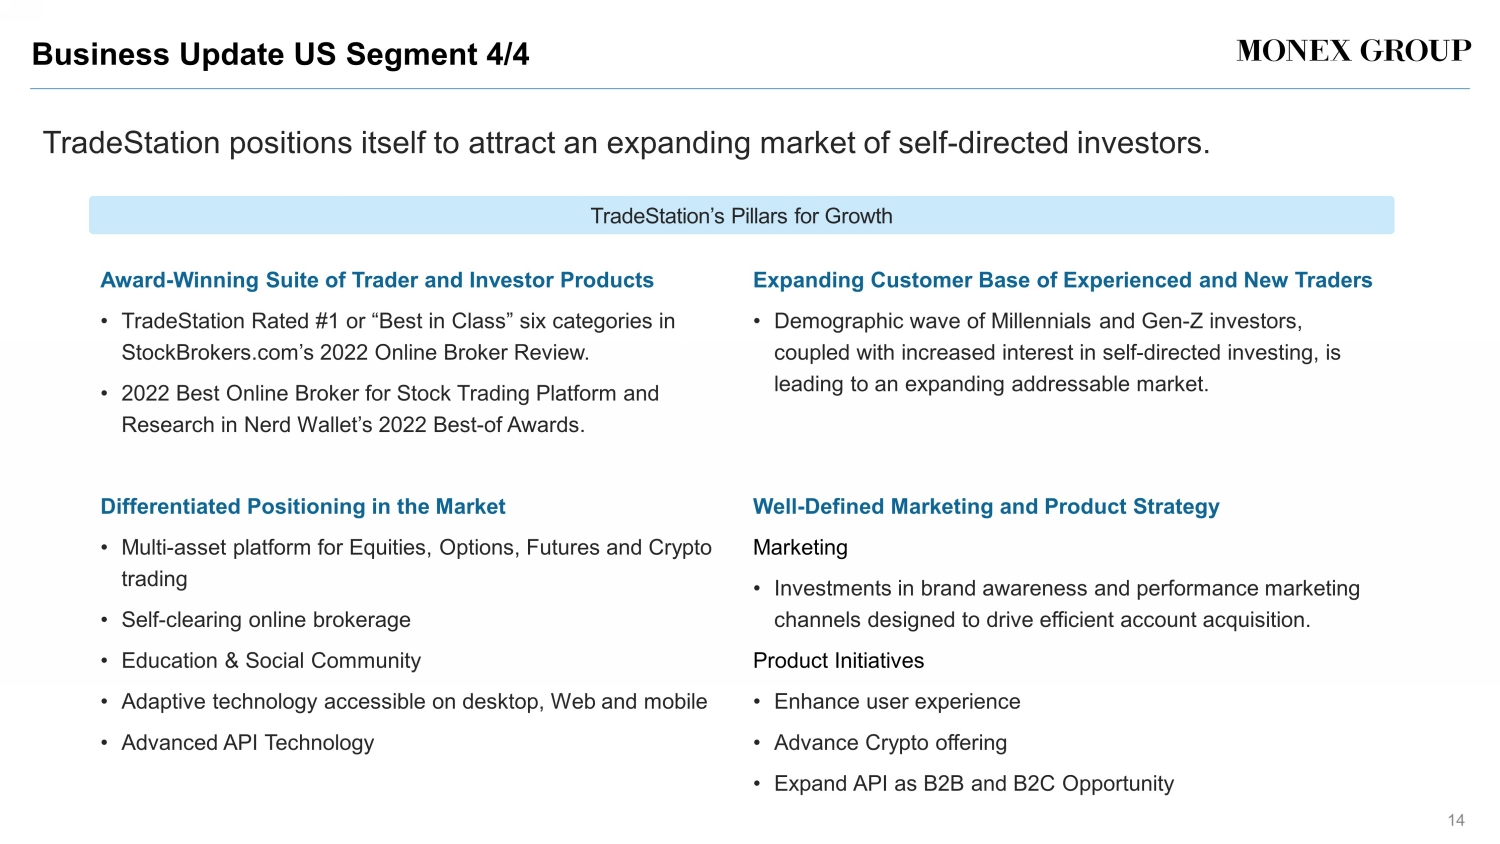Click 'Award-Winning Suite of Trader and Investor Products' heading
This screenshot has width=1500, height=844.
(377, 281)
